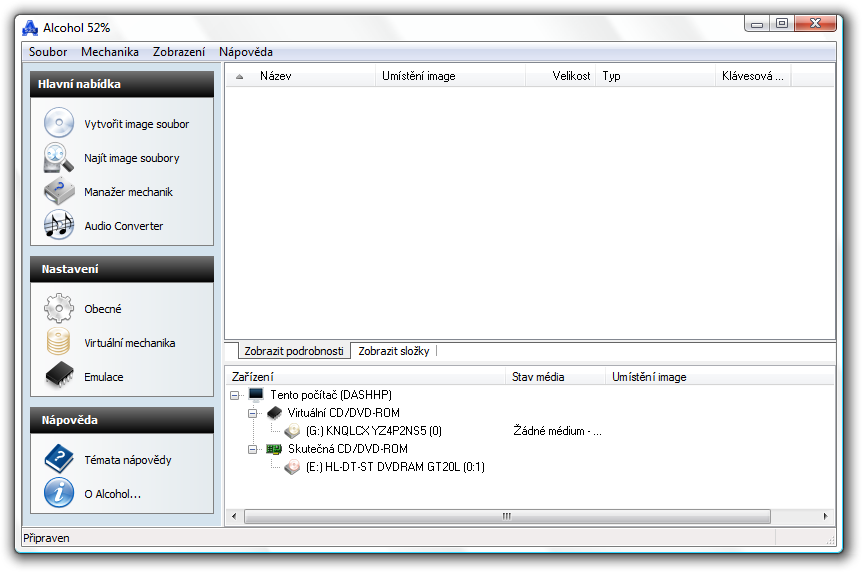Select Skutečná CD/DVD-ROM tree item
Image resolution: width=862 pixels, height=572 pixels.
(x=348, y=449)
